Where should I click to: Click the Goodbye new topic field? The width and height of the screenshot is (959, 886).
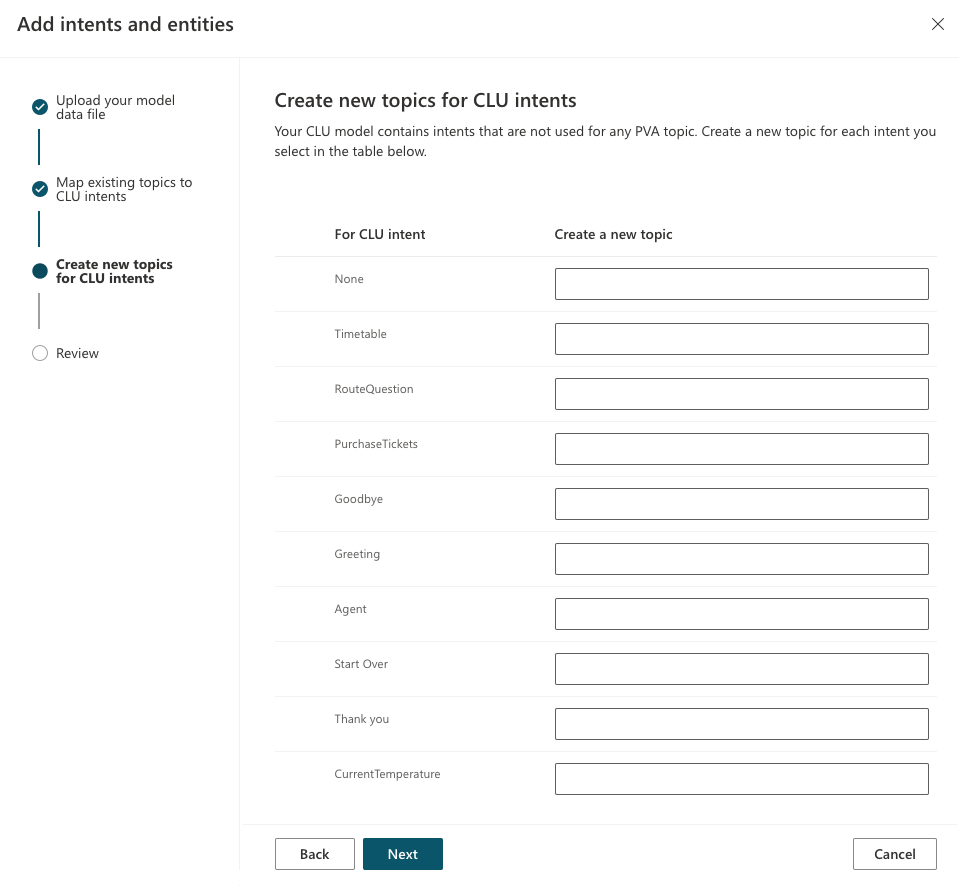tap(741, 504)
